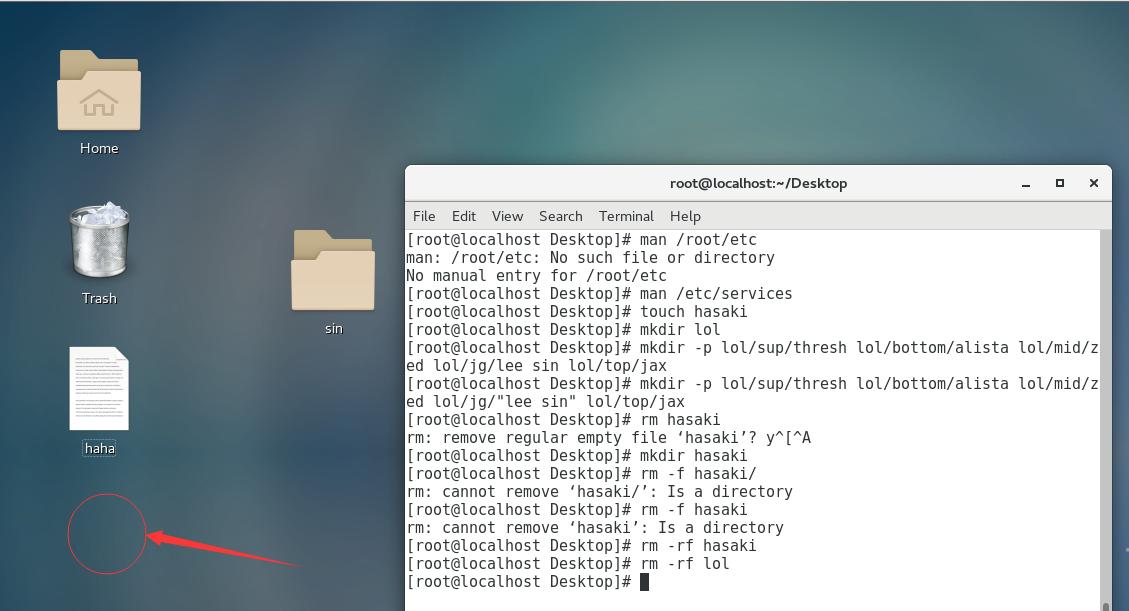Click the 'man /etc/services' command line
Image resolution: width=1129 pixels, height=611 pixels.
click(599, 294)
